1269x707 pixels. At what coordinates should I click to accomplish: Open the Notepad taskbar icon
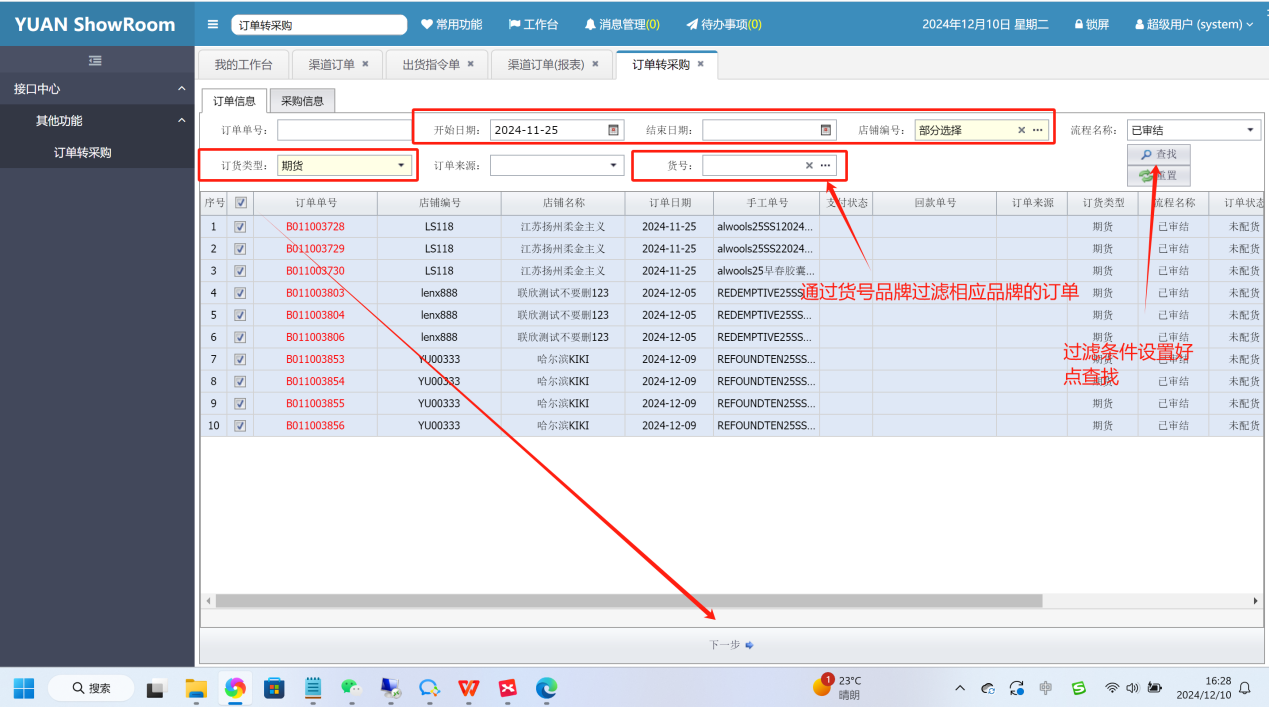click(x=313, y=688)
